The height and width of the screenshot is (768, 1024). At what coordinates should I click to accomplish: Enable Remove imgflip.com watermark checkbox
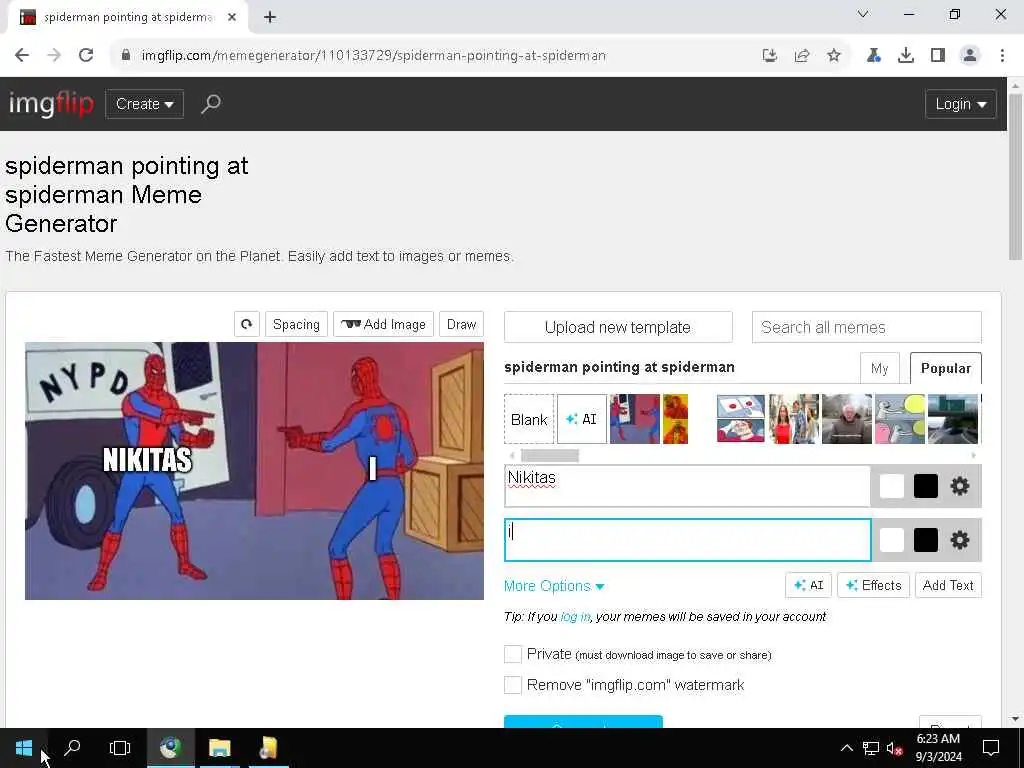pyautogui.click(x=513, y=684)
